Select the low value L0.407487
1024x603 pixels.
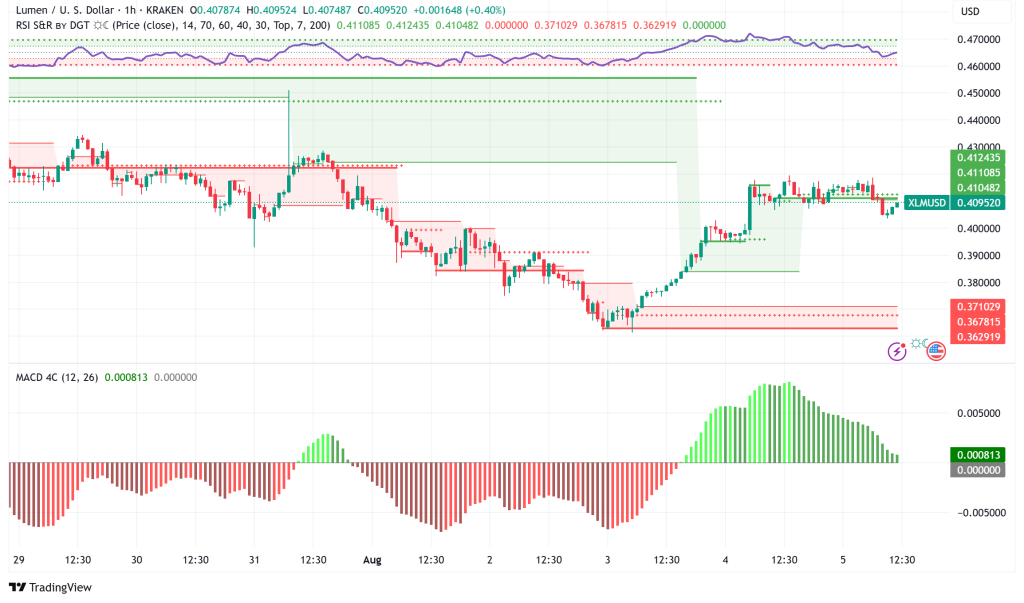[327, 10]
